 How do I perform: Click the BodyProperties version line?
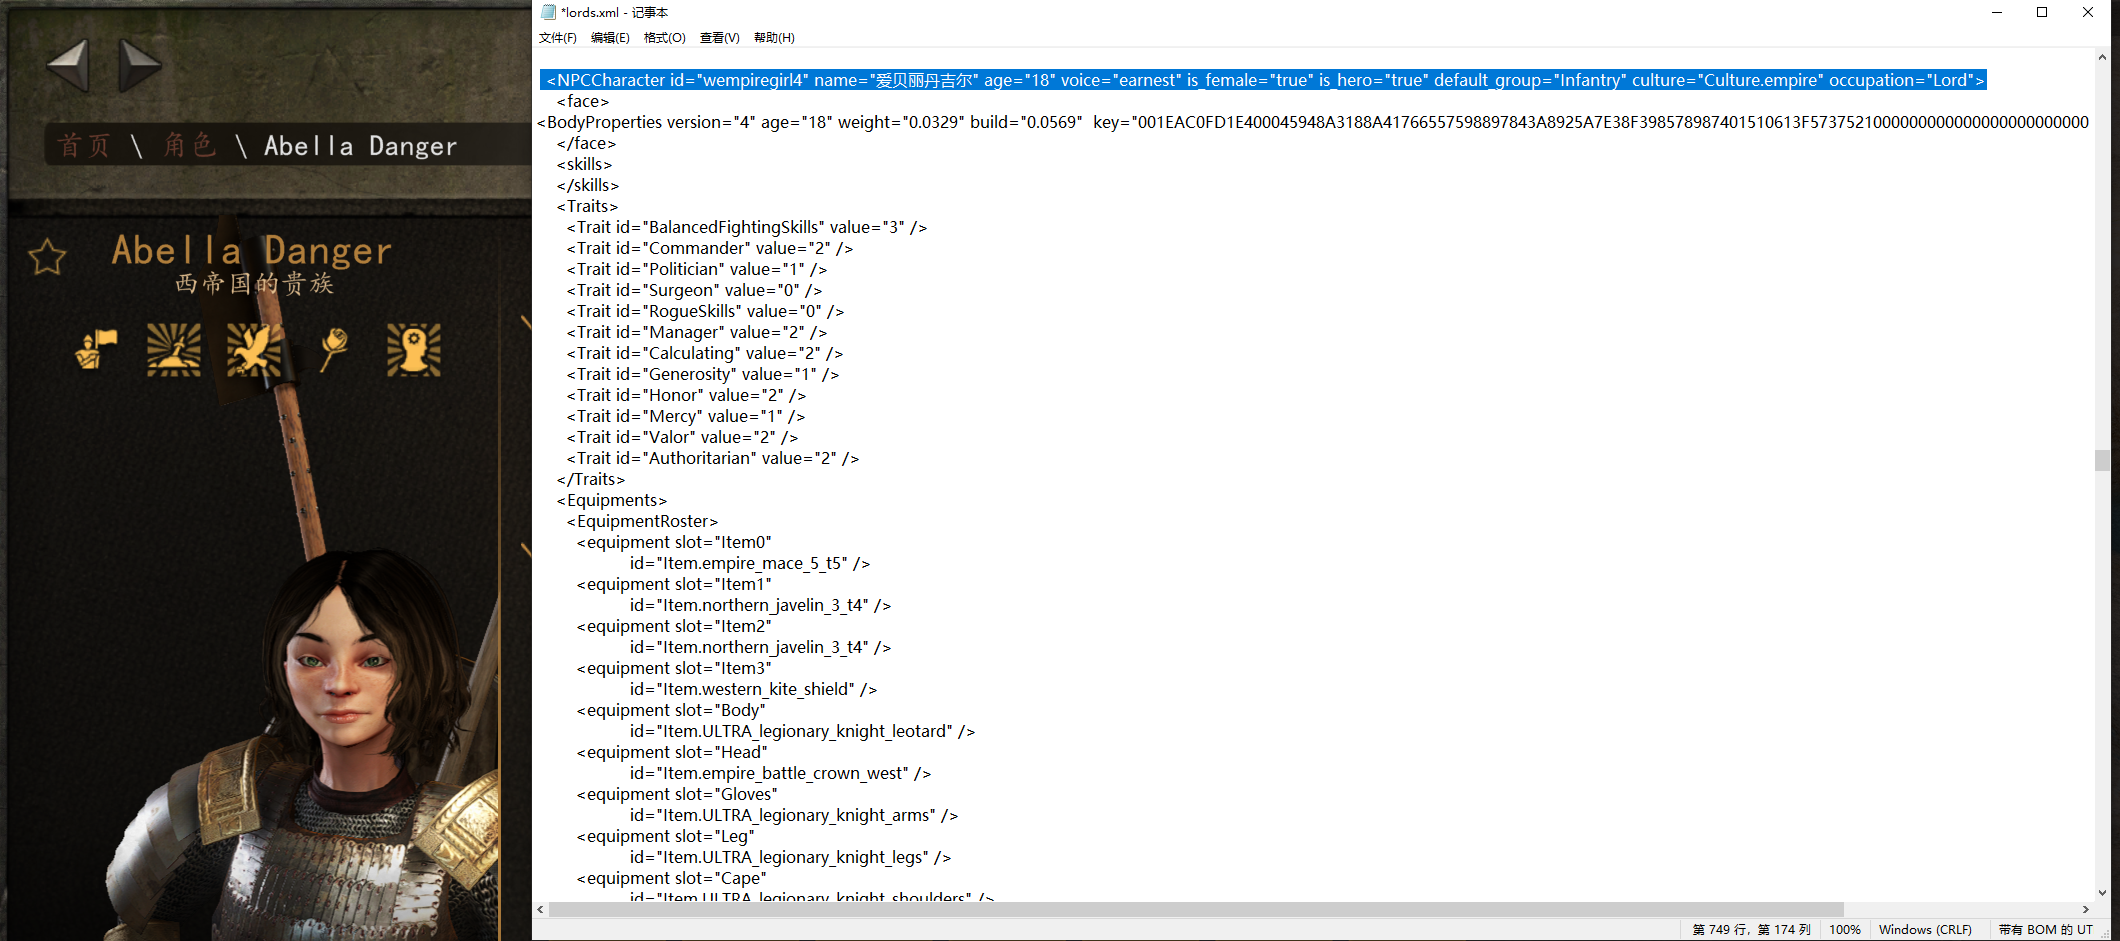(x=1313, y=122)
